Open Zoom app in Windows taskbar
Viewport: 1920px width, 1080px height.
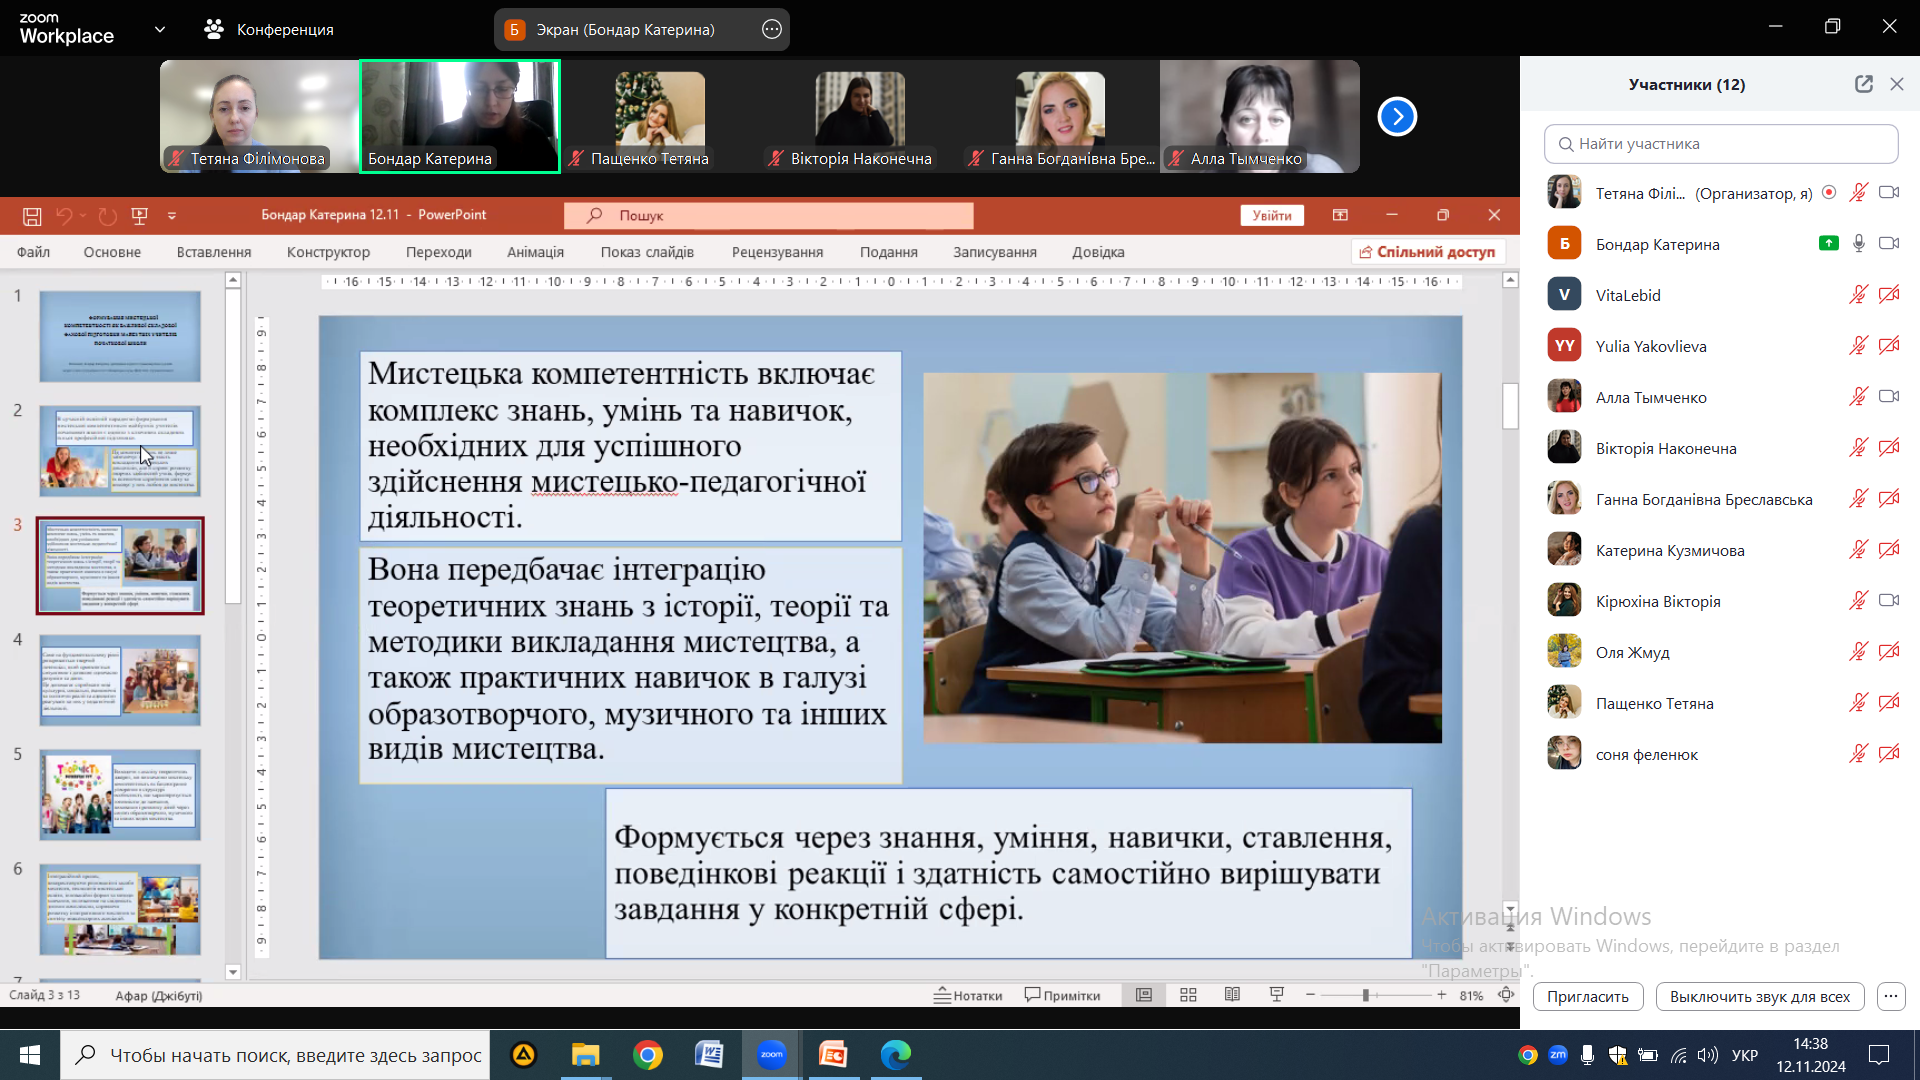pos(771,1055)
